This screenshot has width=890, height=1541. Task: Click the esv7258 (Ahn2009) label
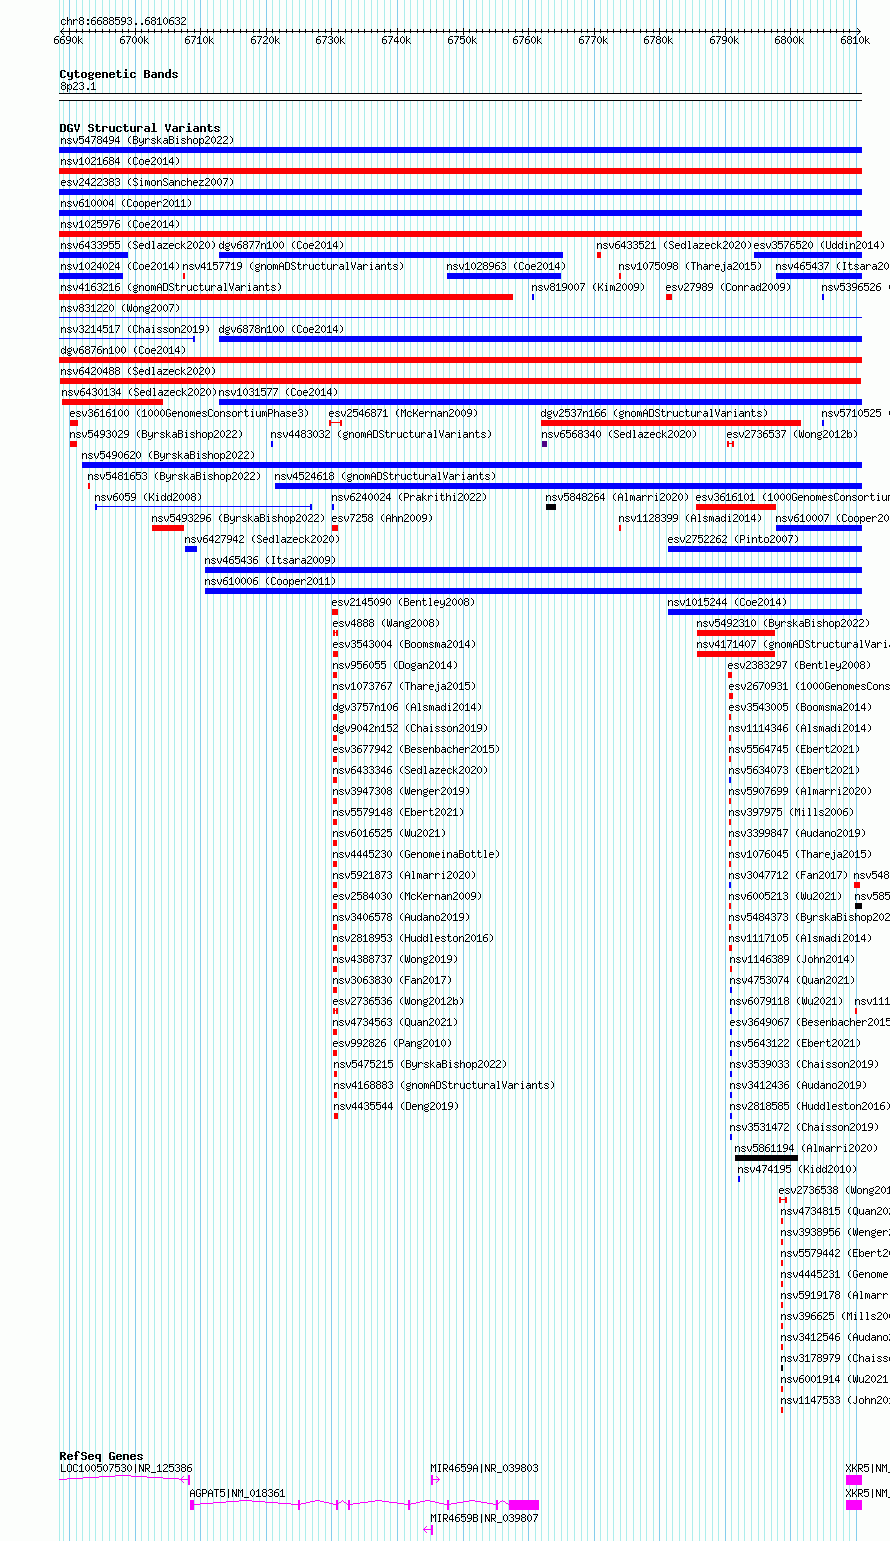coord(382,518)
